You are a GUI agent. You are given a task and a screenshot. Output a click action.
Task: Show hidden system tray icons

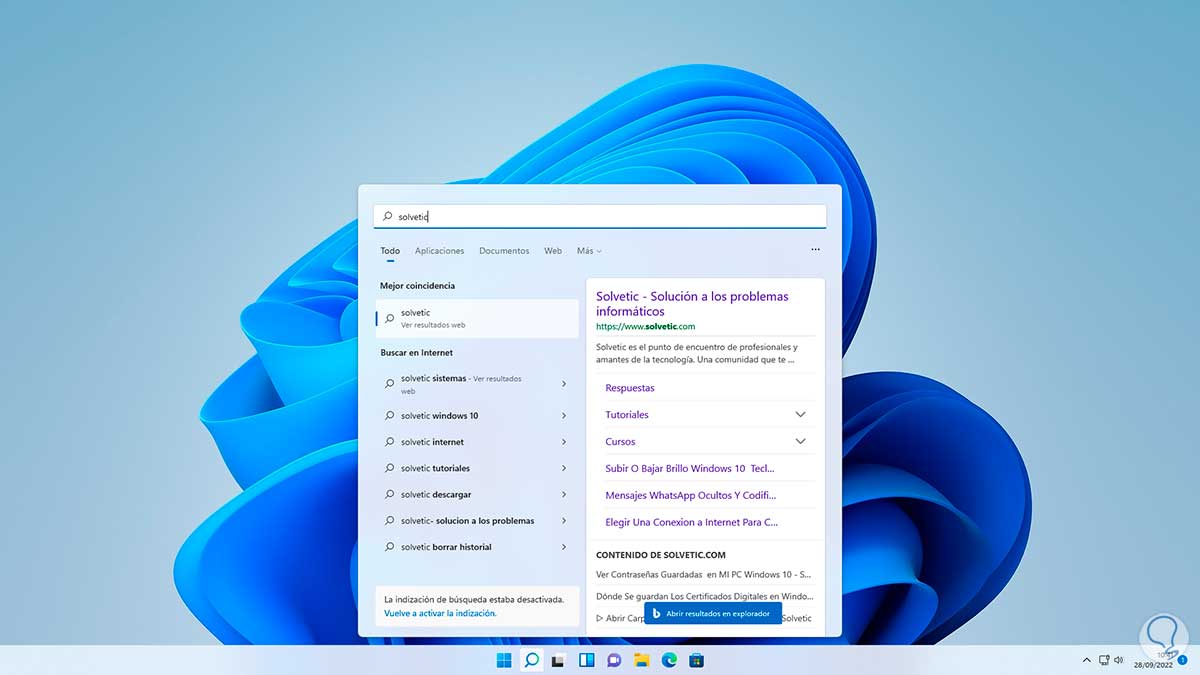tap(1087, 661)
